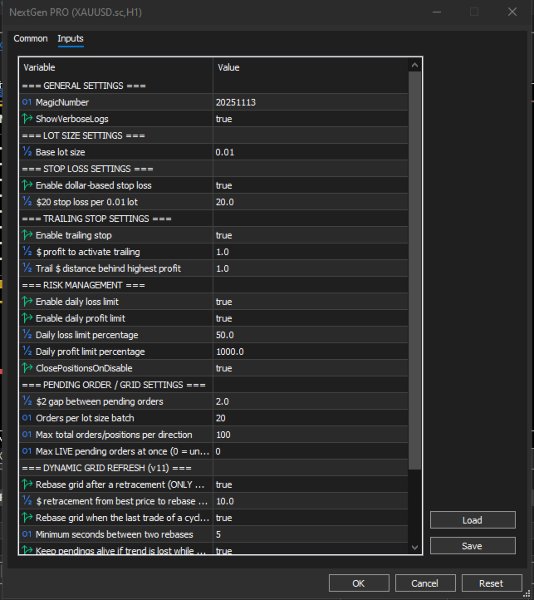Select the MagicNumber value 20251113 field
Viewport: 534px width, 600px height.
[x=310, y=102]
